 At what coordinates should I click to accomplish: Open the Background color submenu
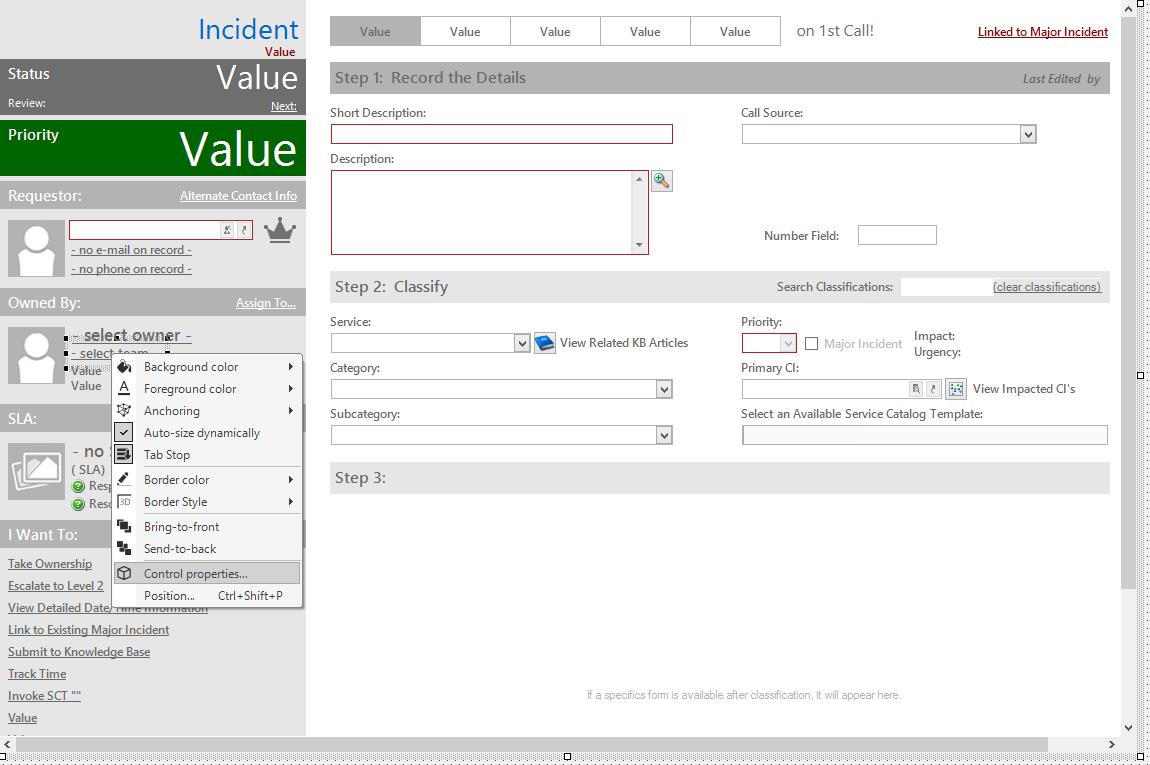pyautogui.click(x=191, y=367)
